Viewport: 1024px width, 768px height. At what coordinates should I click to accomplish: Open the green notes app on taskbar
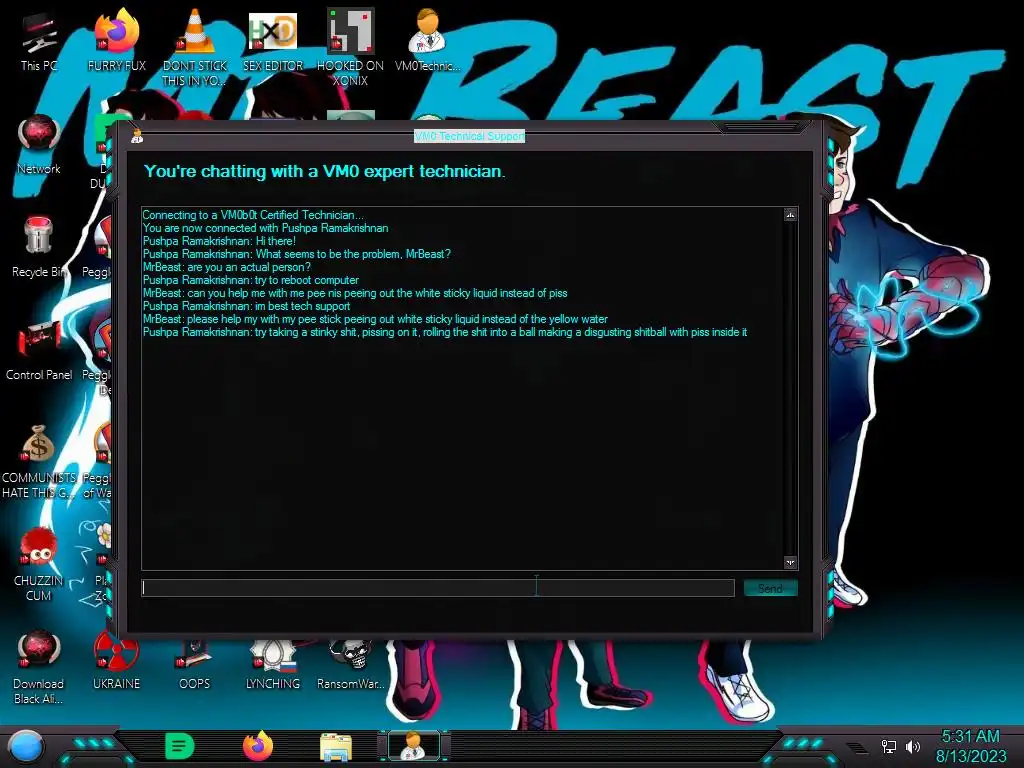(180, 746)
